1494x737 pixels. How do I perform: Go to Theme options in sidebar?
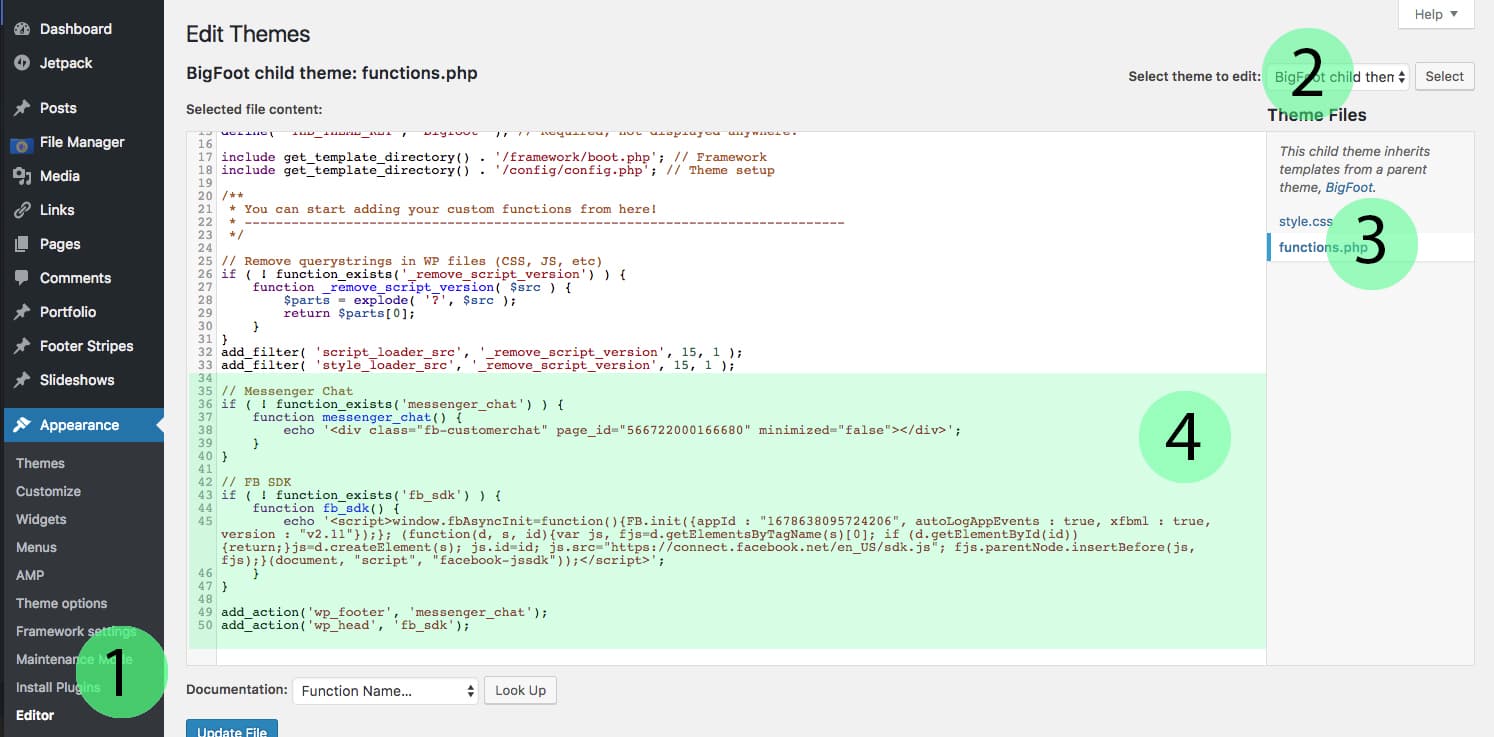[61, 603]
